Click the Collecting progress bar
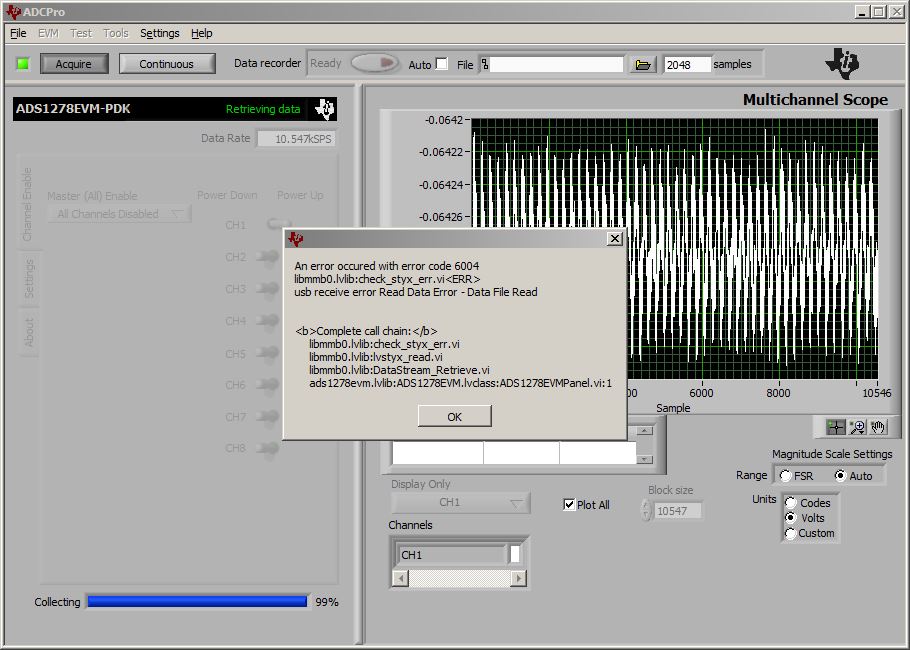Image resolution: width=910 pixels, height=650 pixels. [196, 601]
